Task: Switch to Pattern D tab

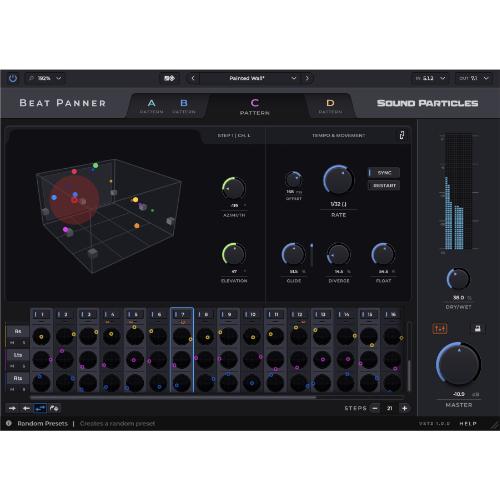Action: (x=330, y=106)
